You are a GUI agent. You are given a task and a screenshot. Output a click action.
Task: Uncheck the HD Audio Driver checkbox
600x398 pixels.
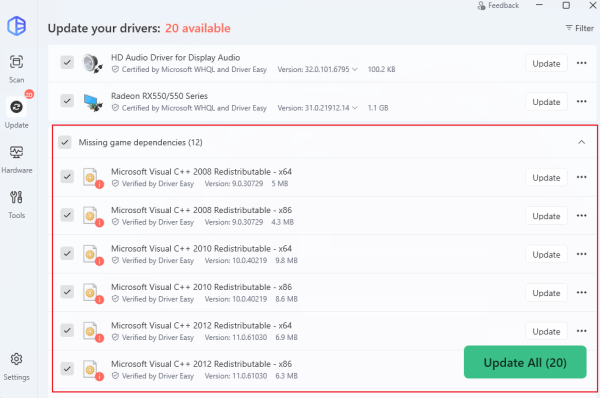67,62
